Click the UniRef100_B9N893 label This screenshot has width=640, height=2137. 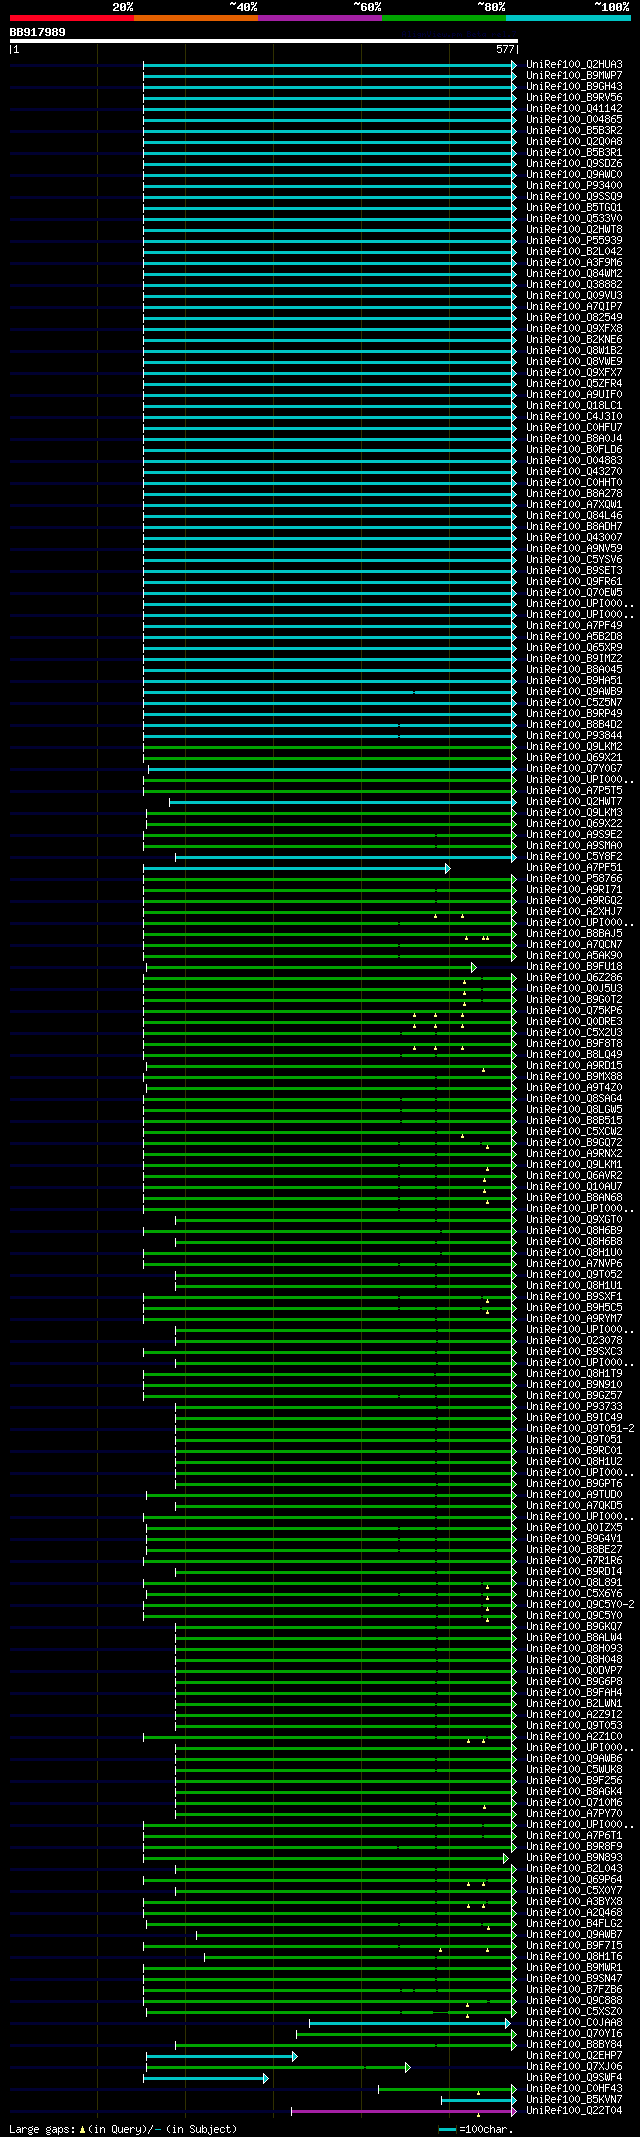574,1858
